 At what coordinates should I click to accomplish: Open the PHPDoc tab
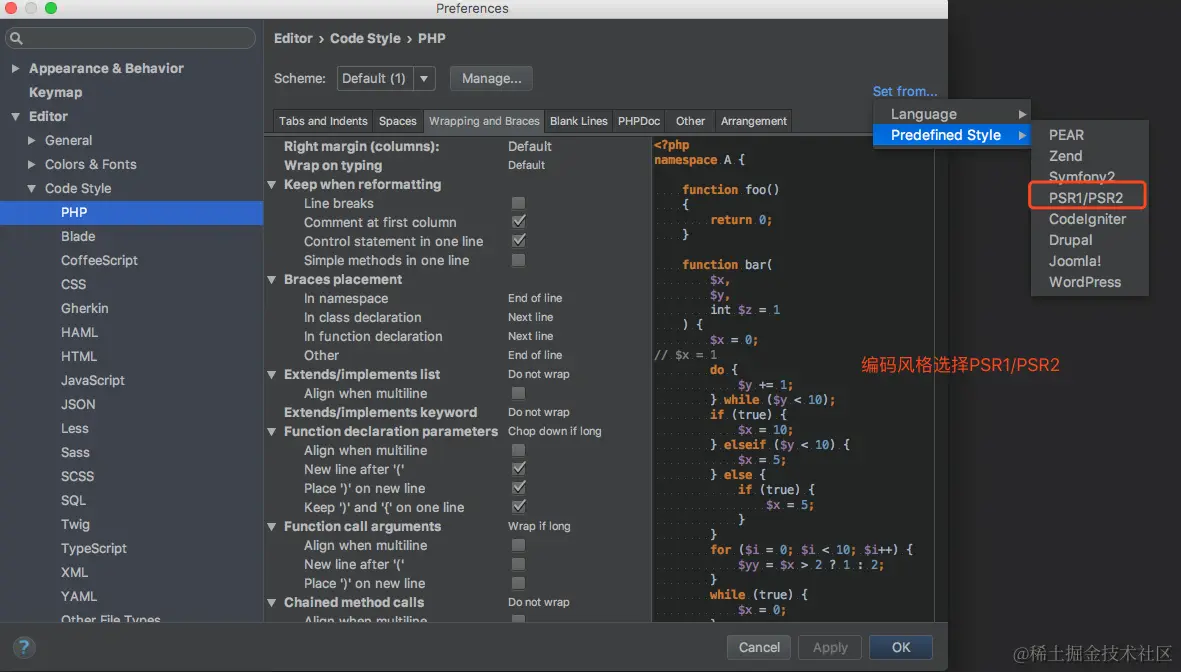(x=639, y=121)
